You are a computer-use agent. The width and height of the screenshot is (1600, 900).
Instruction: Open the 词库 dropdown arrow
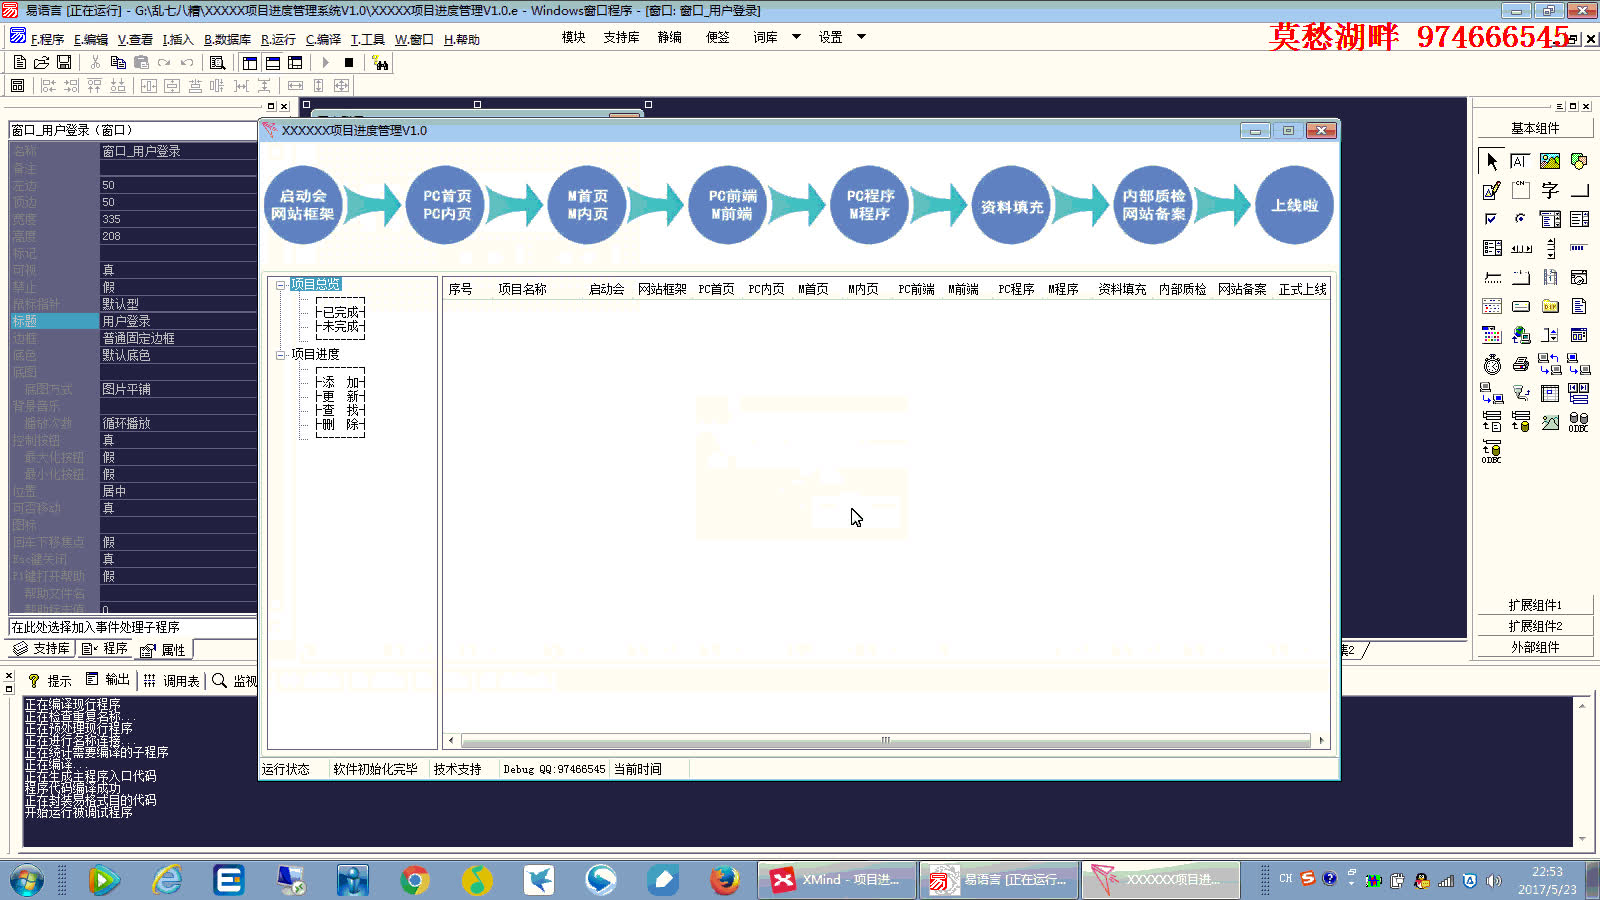(797, 37)
